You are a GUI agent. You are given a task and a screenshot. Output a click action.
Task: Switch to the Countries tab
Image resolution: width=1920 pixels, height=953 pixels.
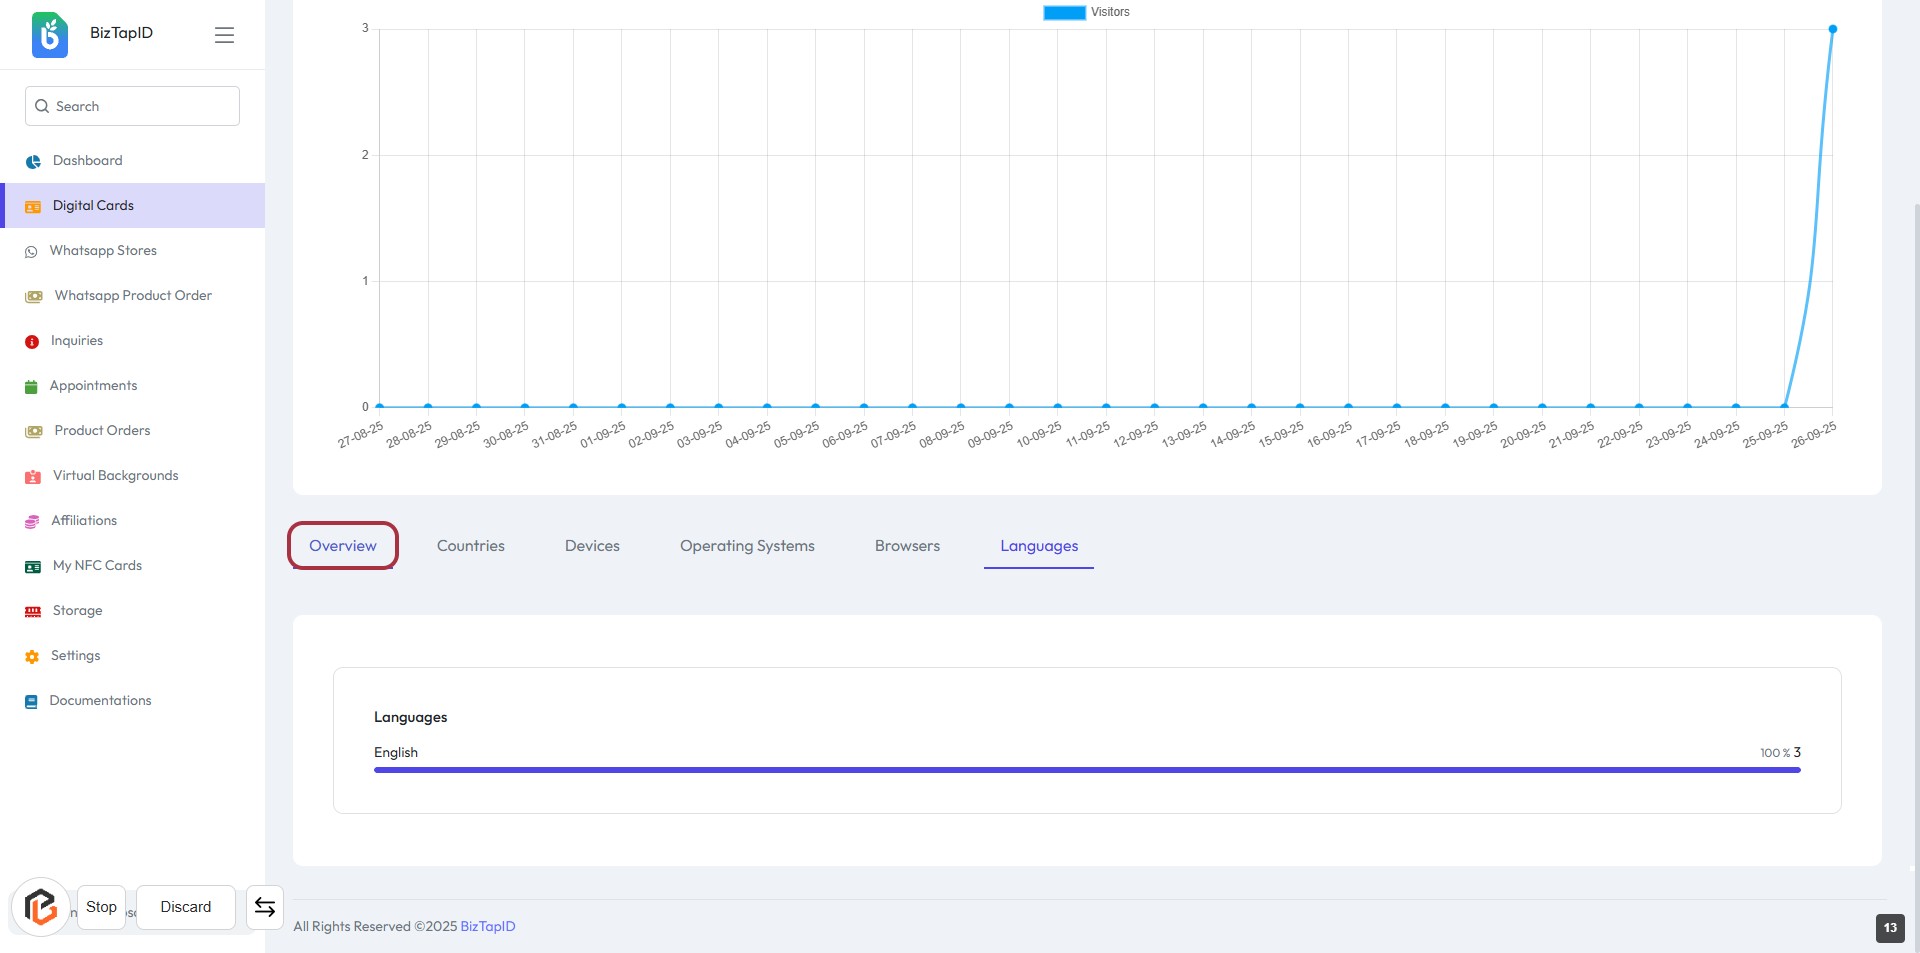point(470,546)
